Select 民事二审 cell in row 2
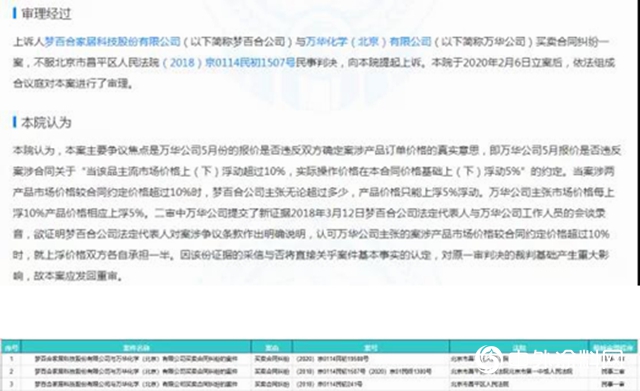Screen dimensions: 640x391 point(613,371)
